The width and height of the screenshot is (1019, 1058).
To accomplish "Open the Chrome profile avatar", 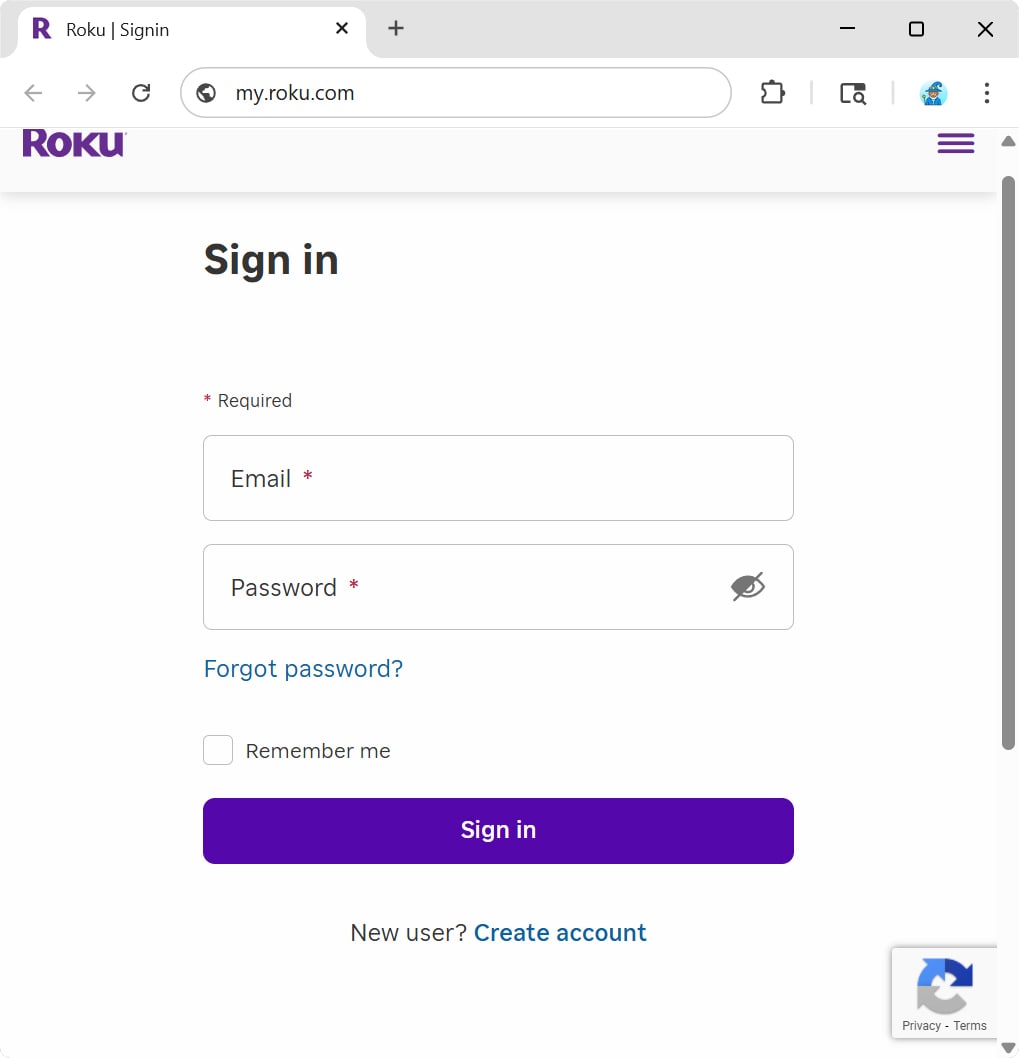I will coord(933,93).
